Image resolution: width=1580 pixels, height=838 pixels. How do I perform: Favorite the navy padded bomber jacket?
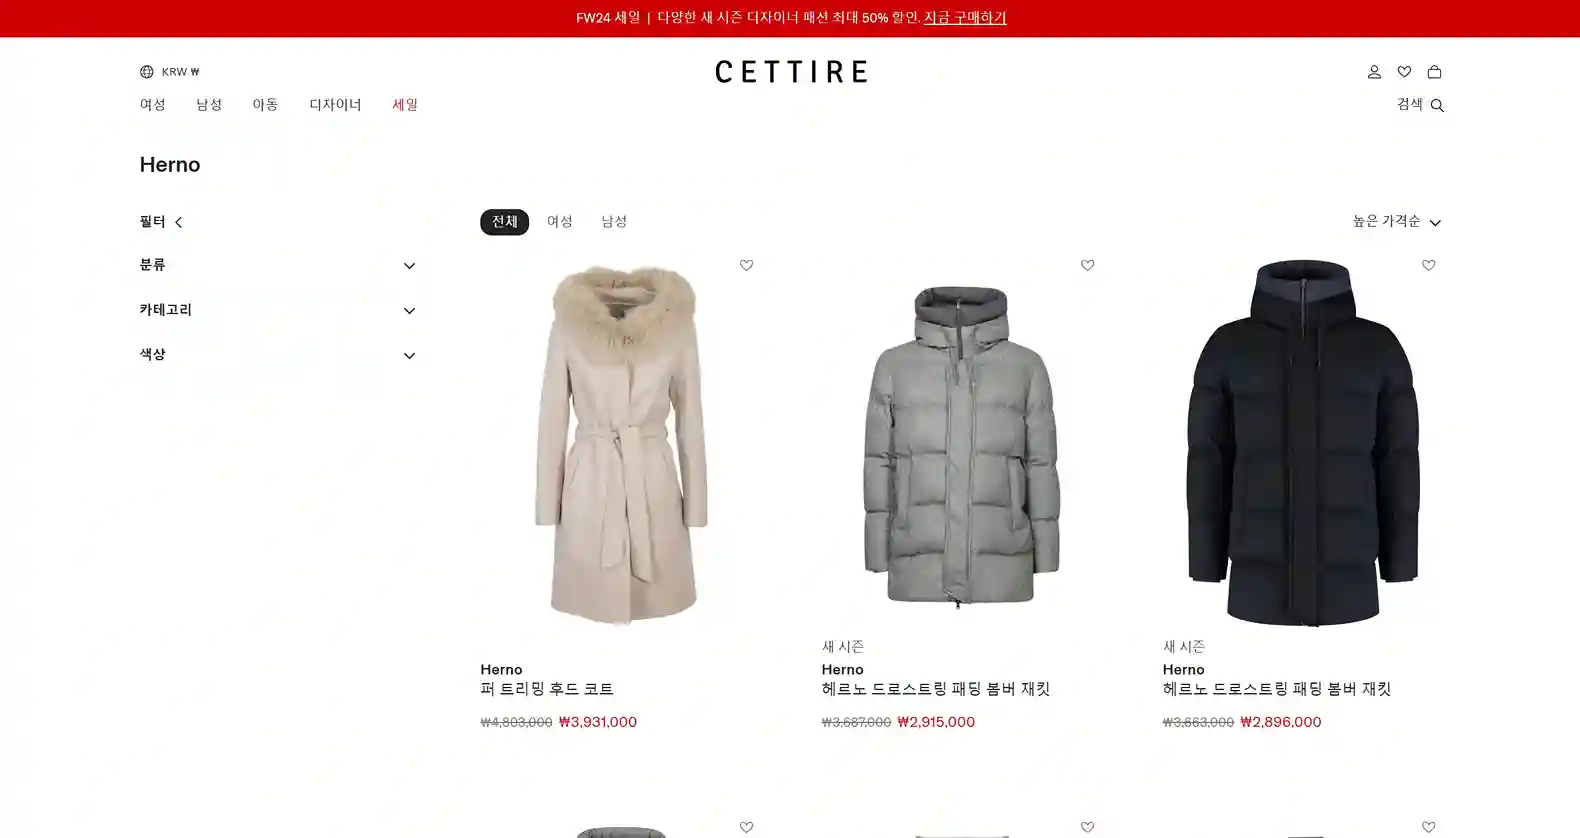point(1428,265)
